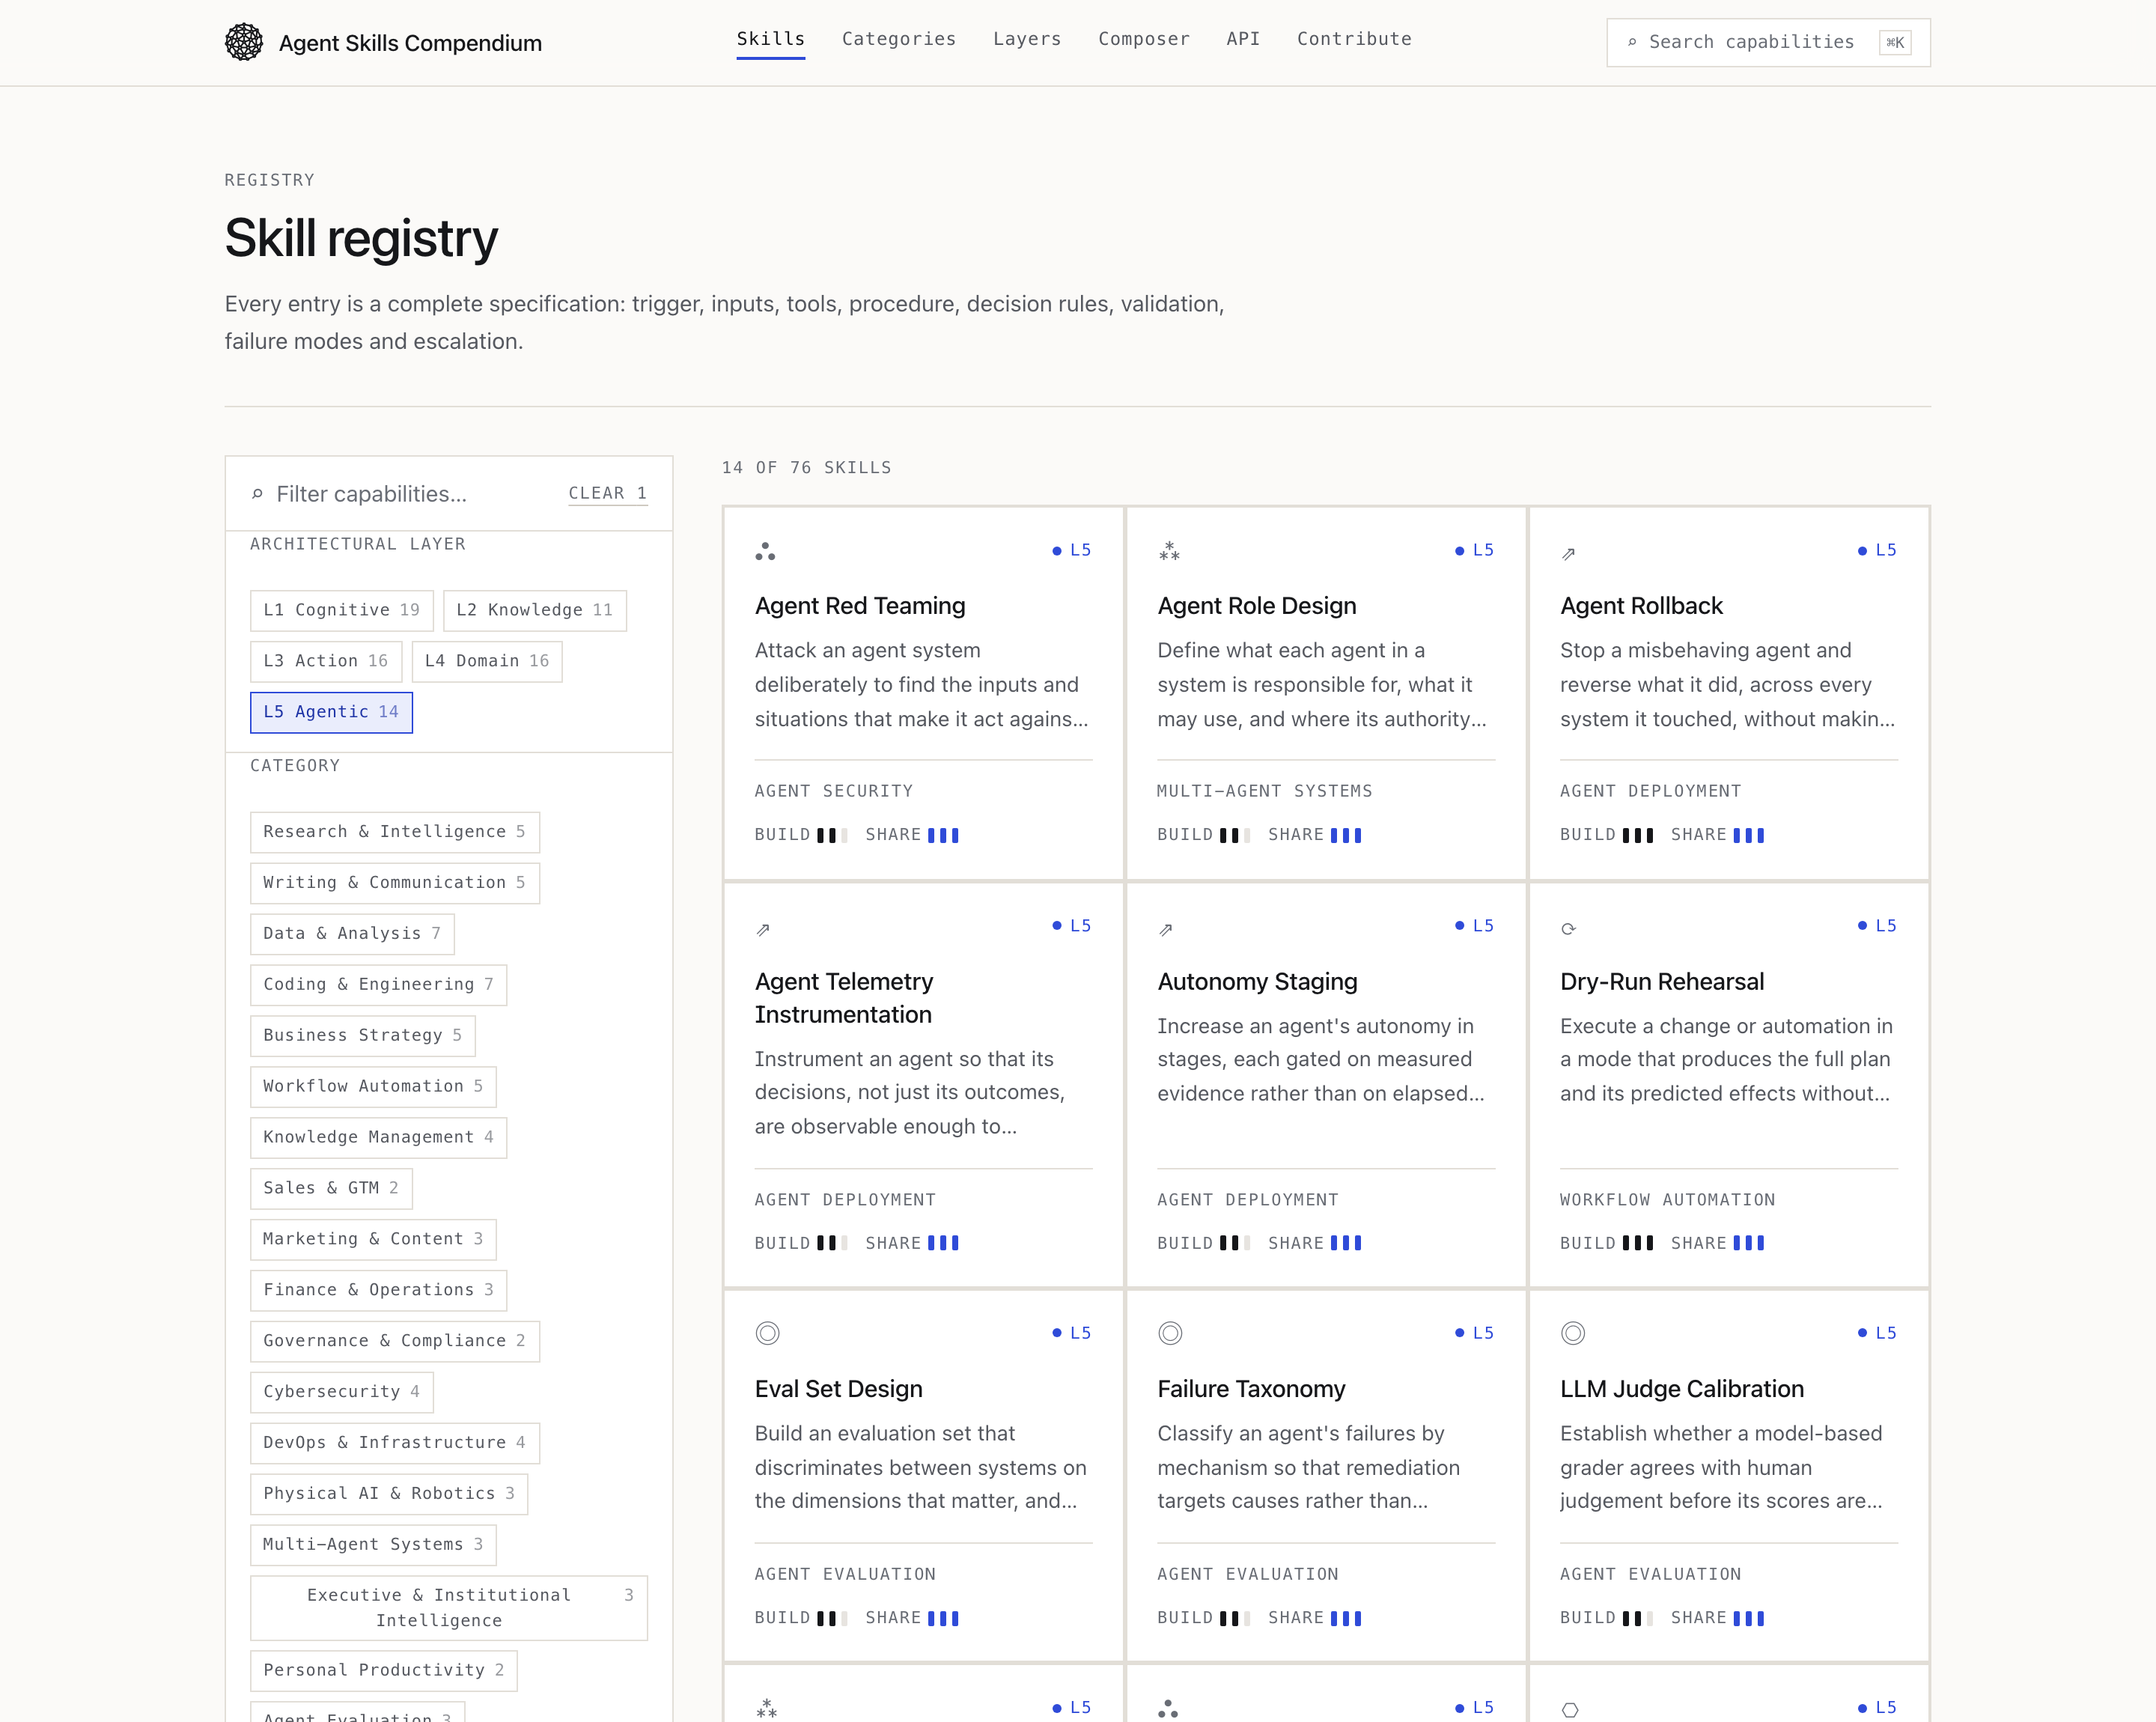
Task: Toggle Multi-Agent Systems category filter
Action: tap(373, 1545)
